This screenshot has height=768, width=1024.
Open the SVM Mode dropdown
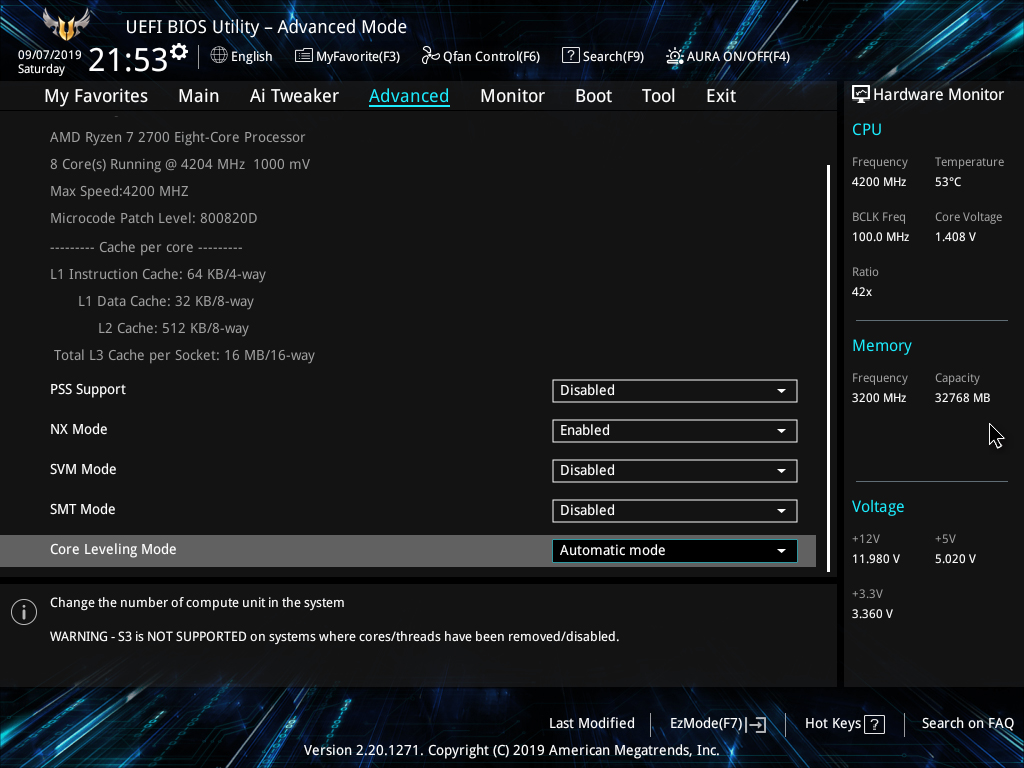tap(675, 470)
